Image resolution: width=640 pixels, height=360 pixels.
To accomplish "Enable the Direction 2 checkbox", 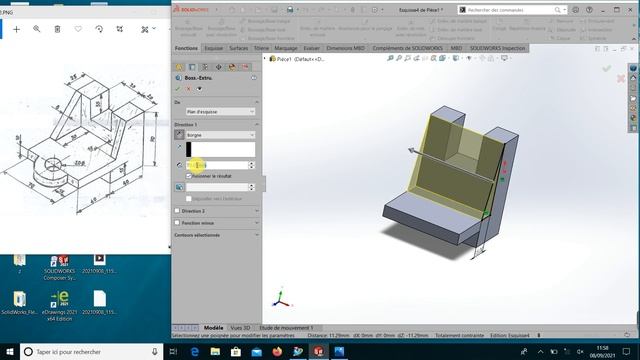I will click(177, 211).
